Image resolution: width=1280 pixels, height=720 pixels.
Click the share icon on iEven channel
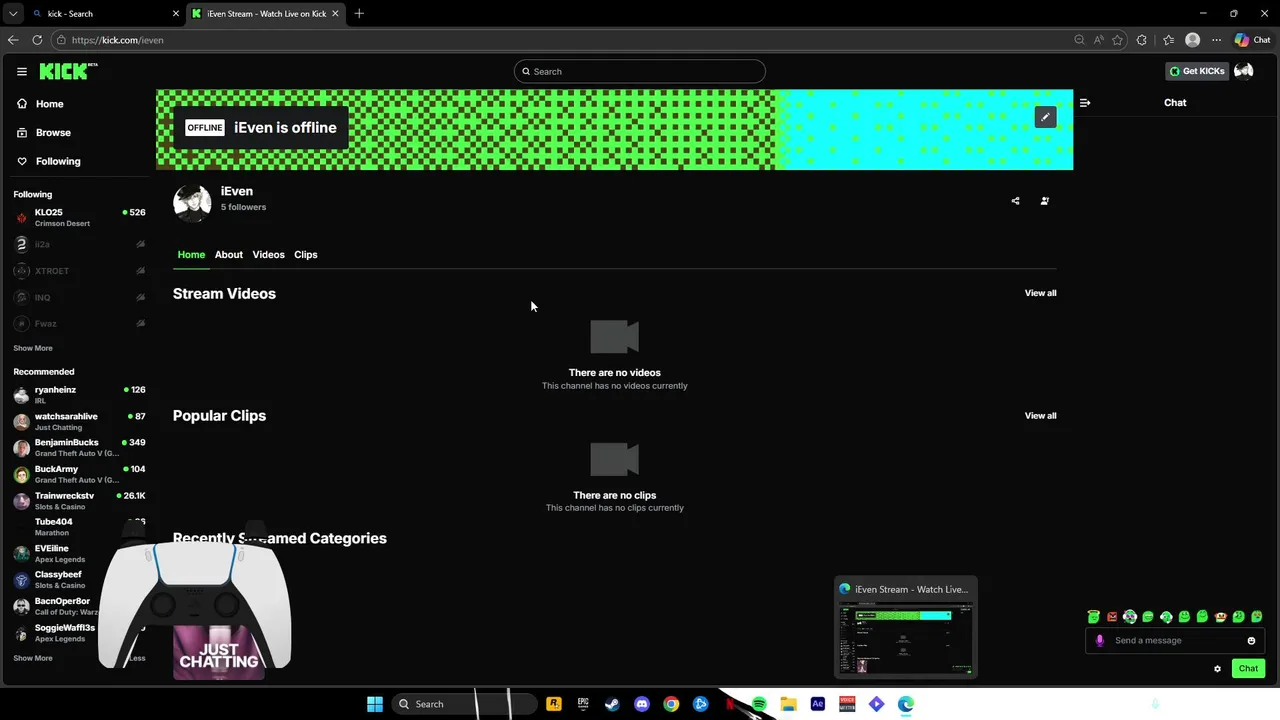tap(1015, 201)
